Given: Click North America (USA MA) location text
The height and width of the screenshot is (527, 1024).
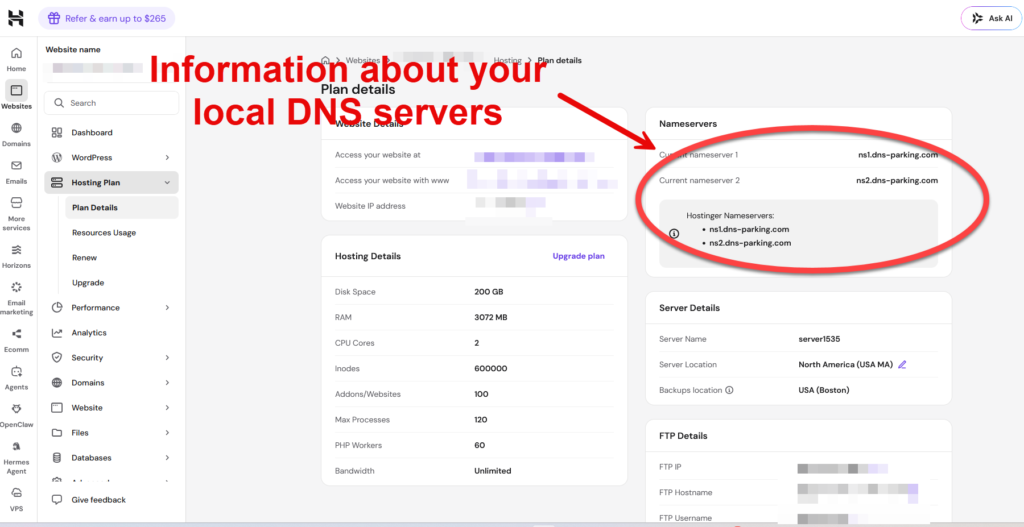Looking at the screenshot, I should click(x=845, y=364).
